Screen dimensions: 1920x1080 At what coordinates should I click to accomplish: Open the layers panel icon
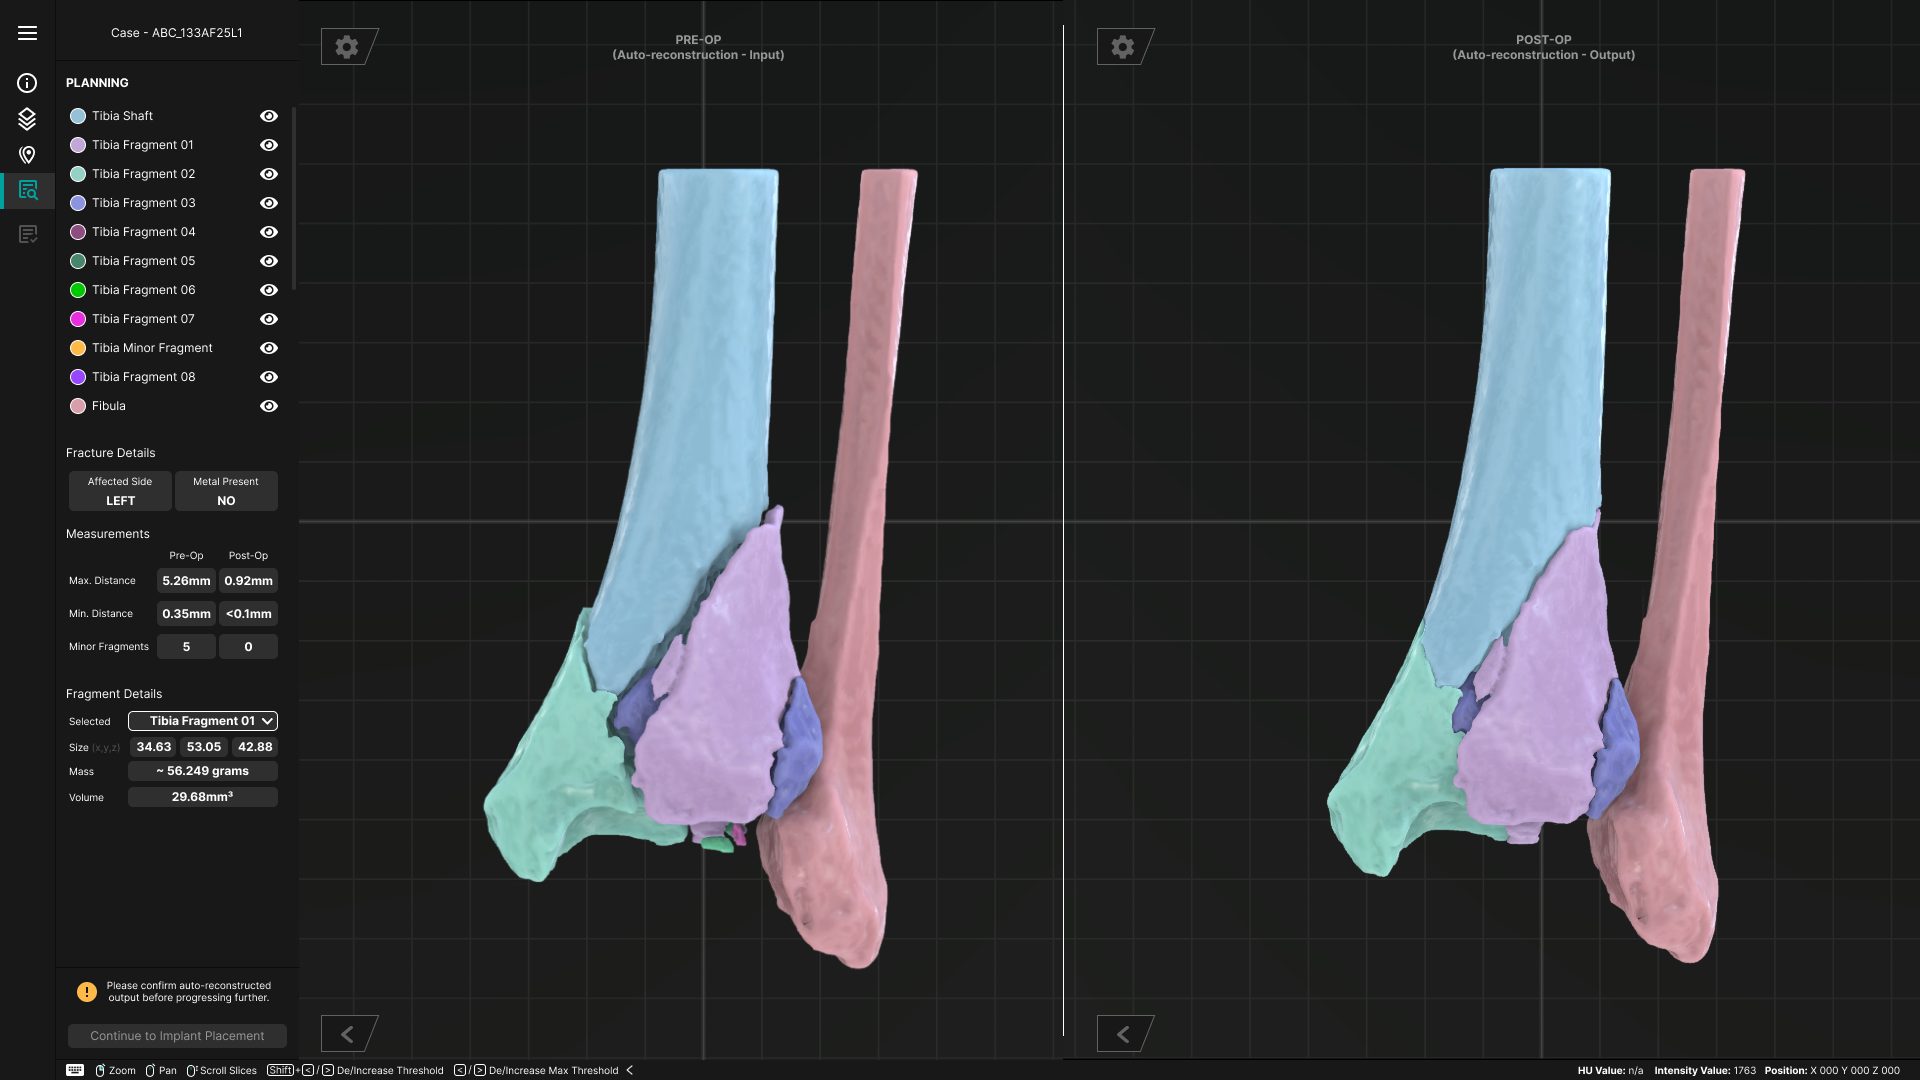27,119
